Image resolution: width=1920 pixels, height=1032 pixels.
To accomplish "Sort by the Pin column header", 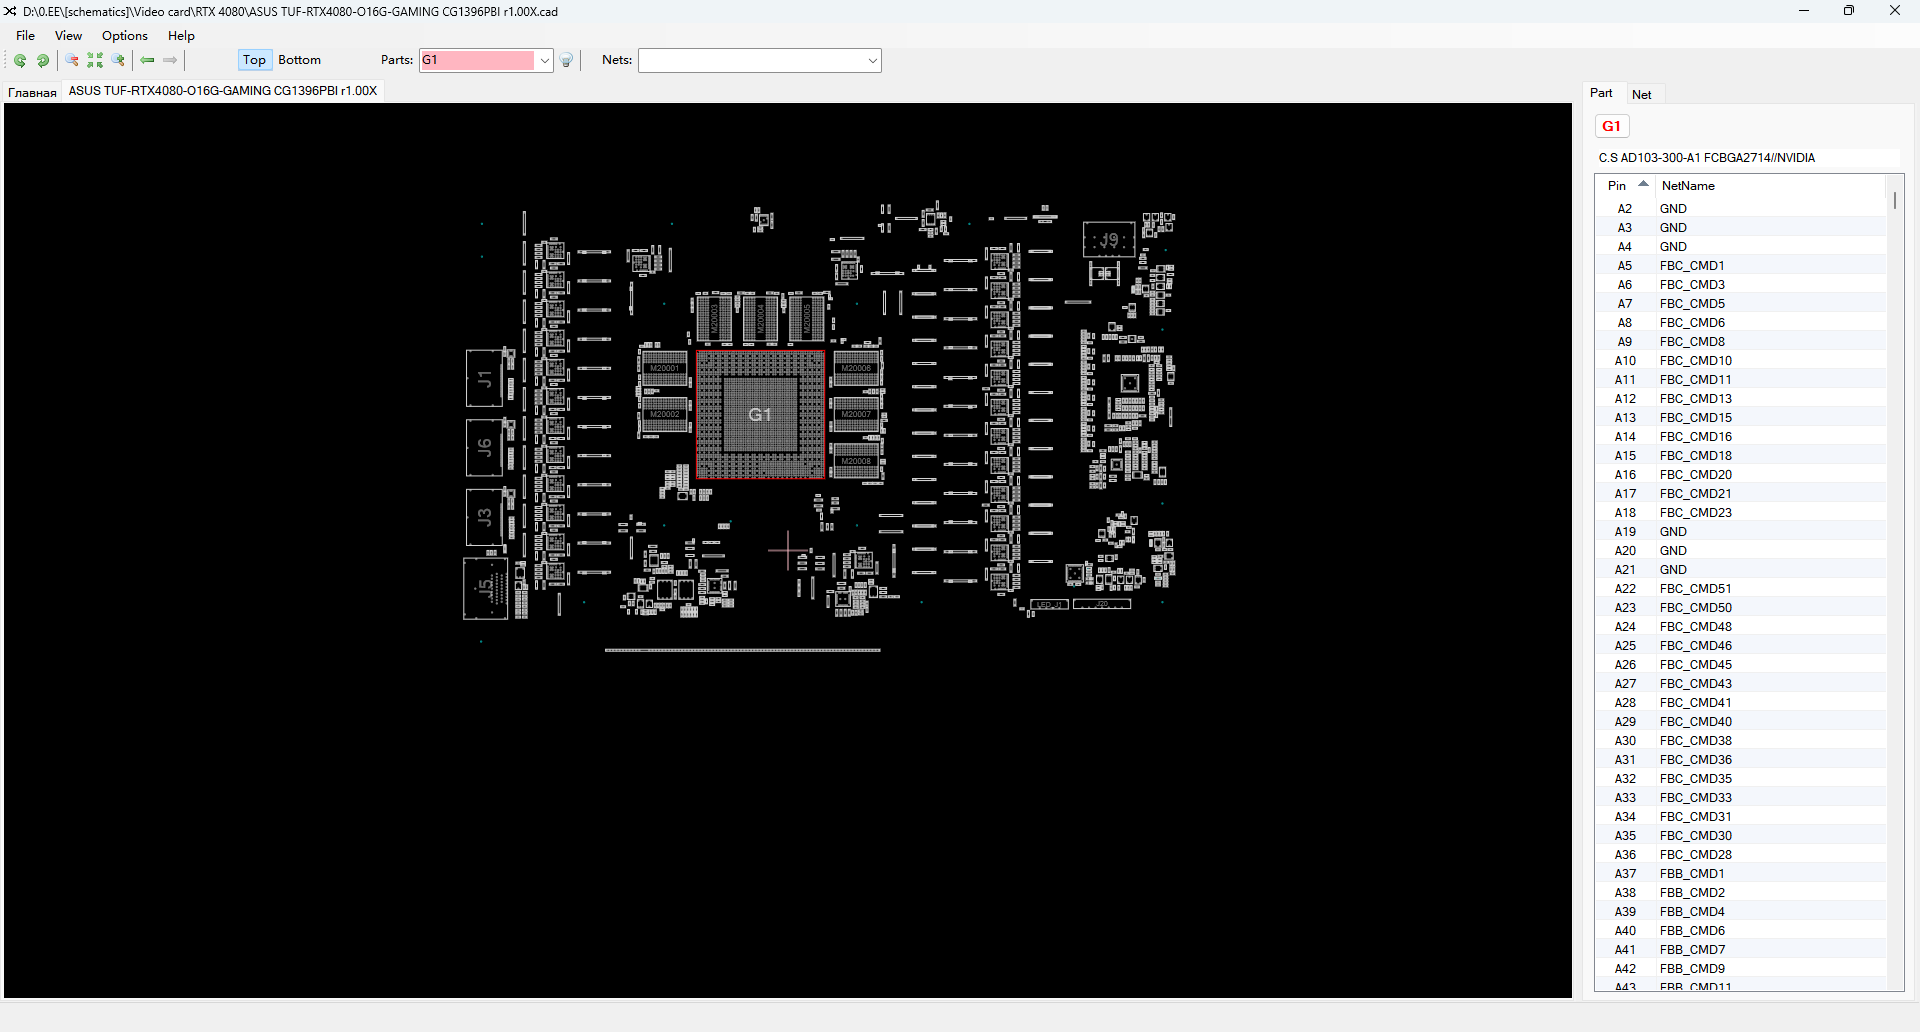I will [1626, 186].
